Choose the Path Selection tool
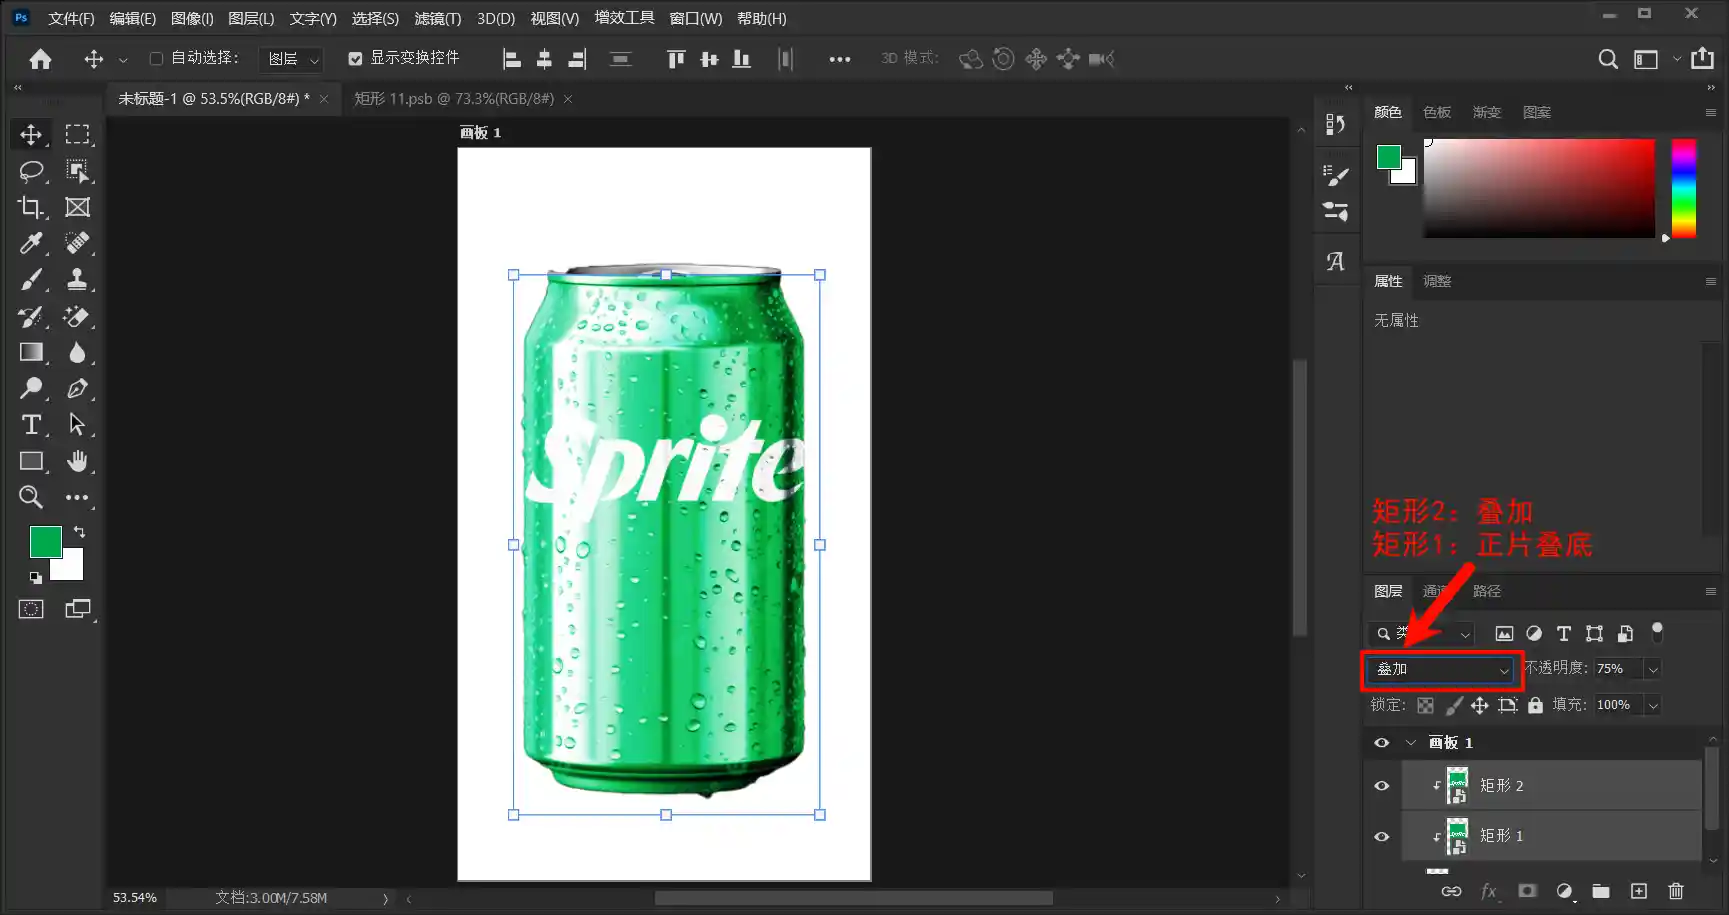The image size is (1729, 915). (x=77, y=425)
